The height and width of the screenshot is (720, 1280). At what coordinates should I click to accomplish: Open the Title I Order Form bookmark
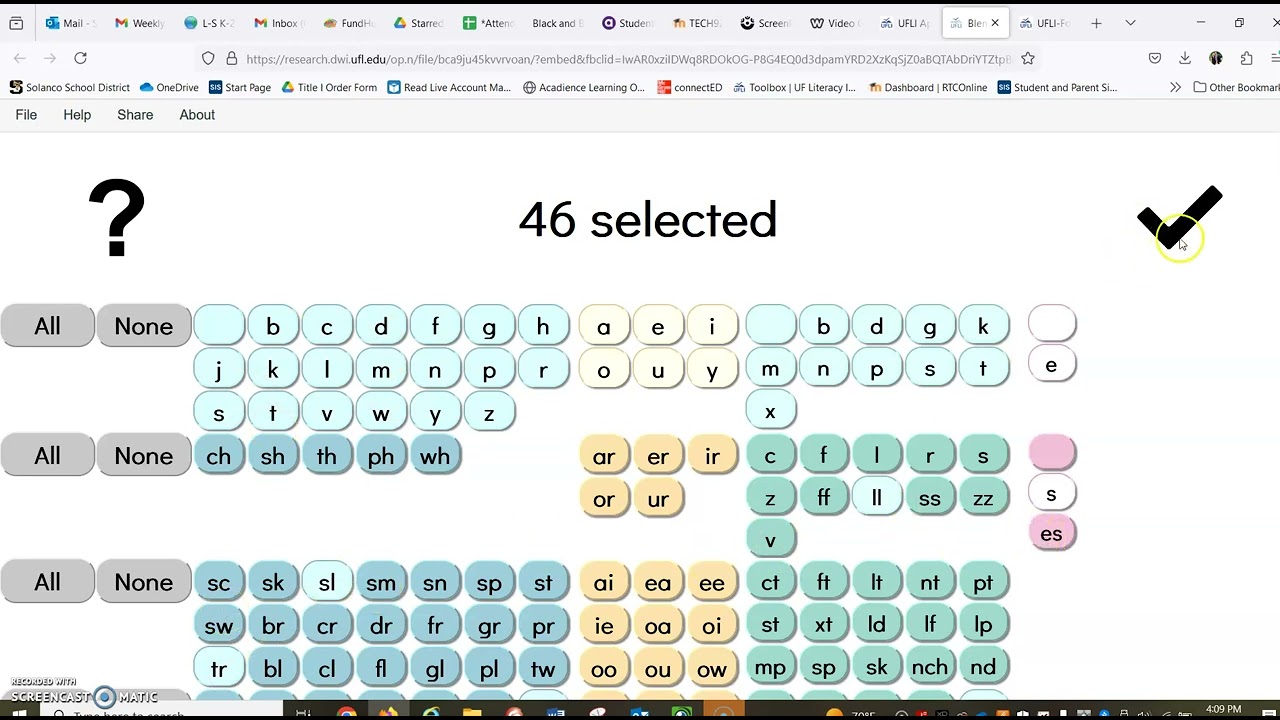[329, 88]
